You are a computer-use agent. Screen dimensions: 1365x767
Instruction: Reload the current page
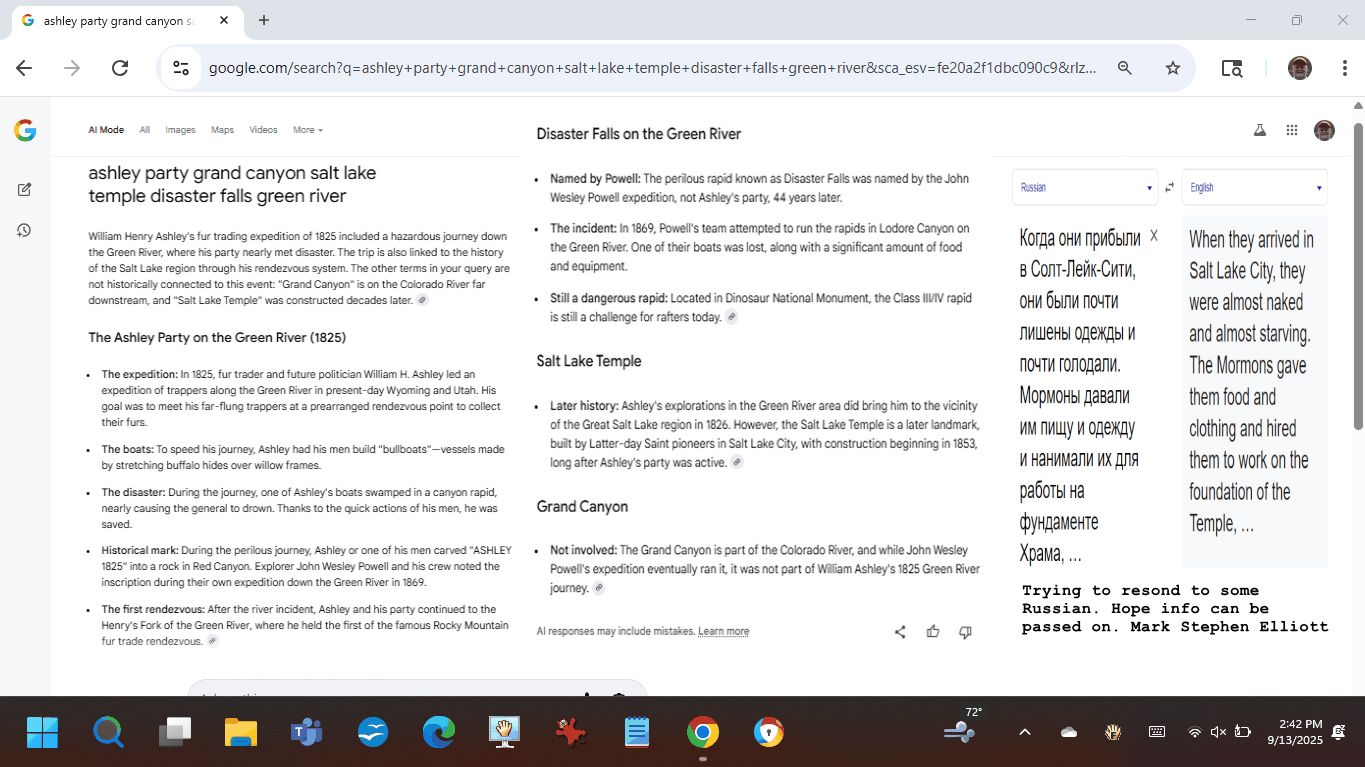pyautogui.click(x=120, y=68)
